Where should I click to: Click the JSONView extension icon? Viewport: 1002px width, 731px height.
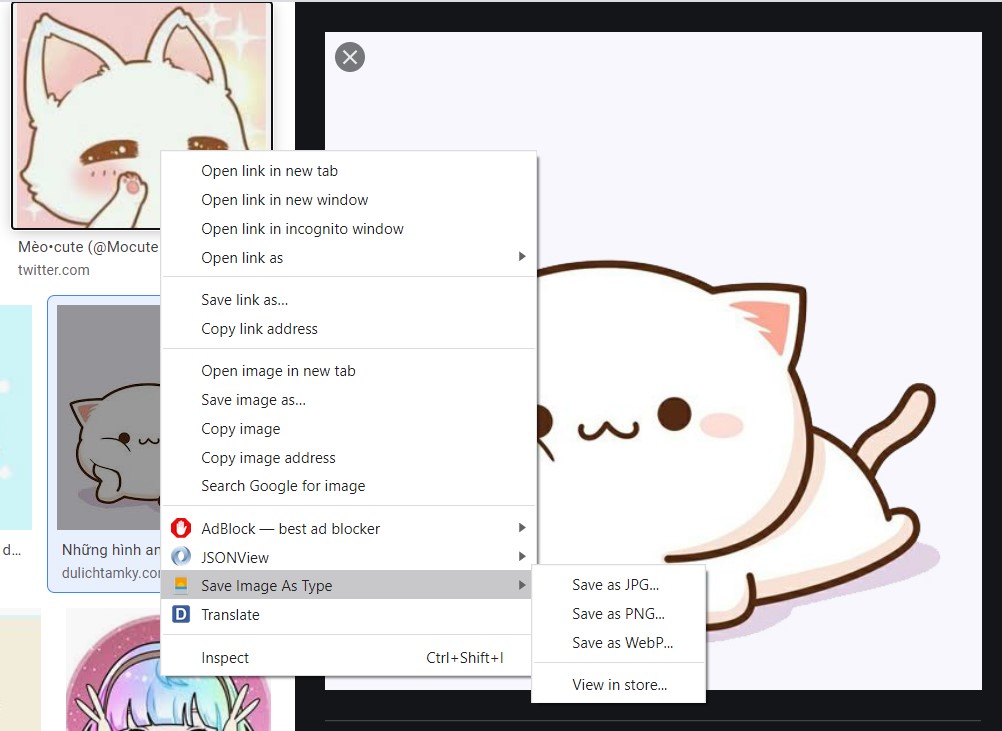pyautogui.click(x=181, y=557)
